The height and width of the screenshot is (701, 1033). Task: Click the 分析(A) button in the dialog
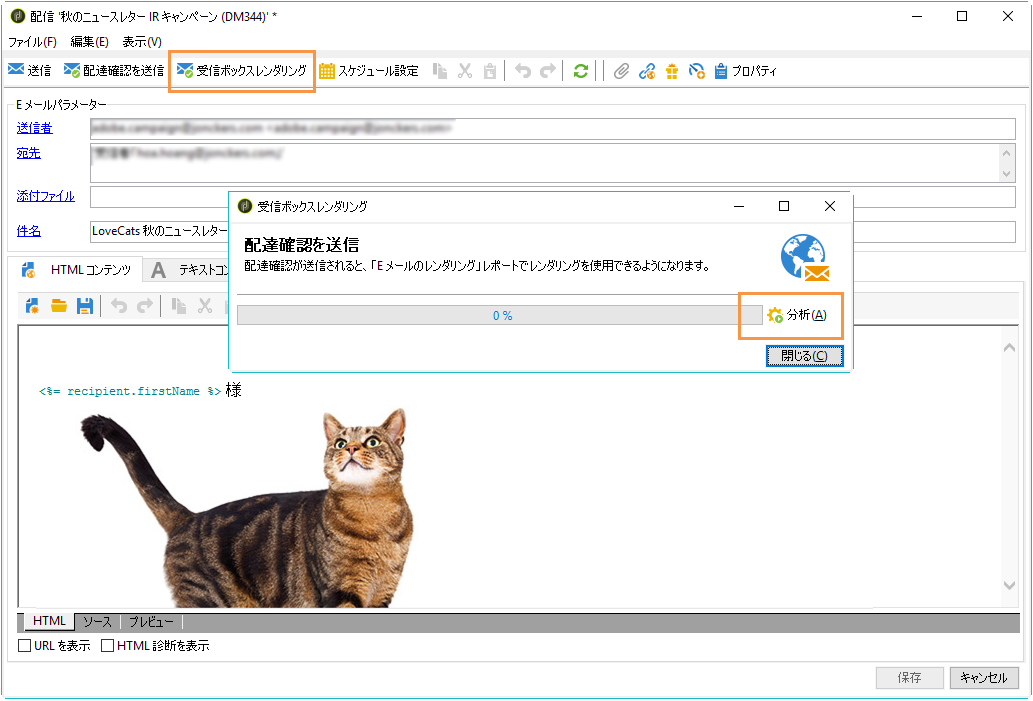796,315
